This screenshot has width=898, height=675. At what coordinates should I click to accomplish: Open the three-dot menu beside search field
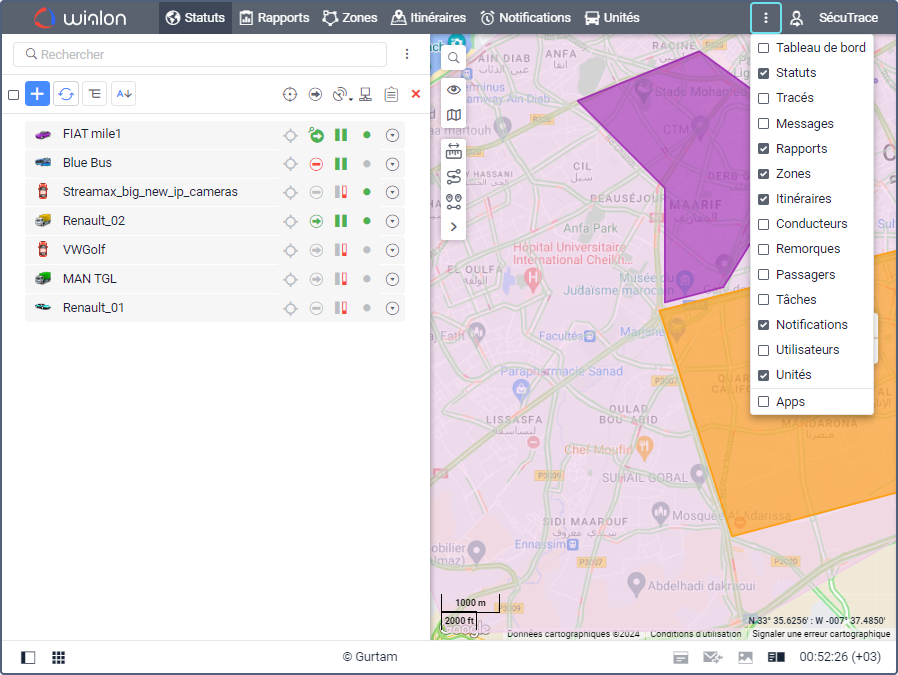point(407,54)
